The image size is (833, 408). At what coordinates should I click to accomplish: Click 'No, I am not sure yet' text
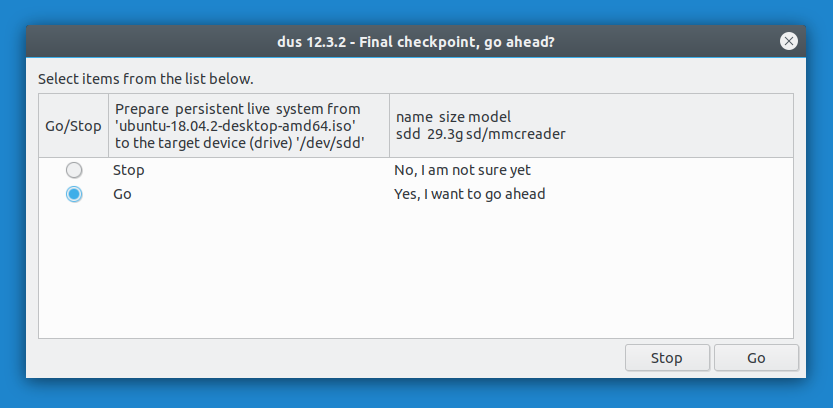click(x=462, y=170)
